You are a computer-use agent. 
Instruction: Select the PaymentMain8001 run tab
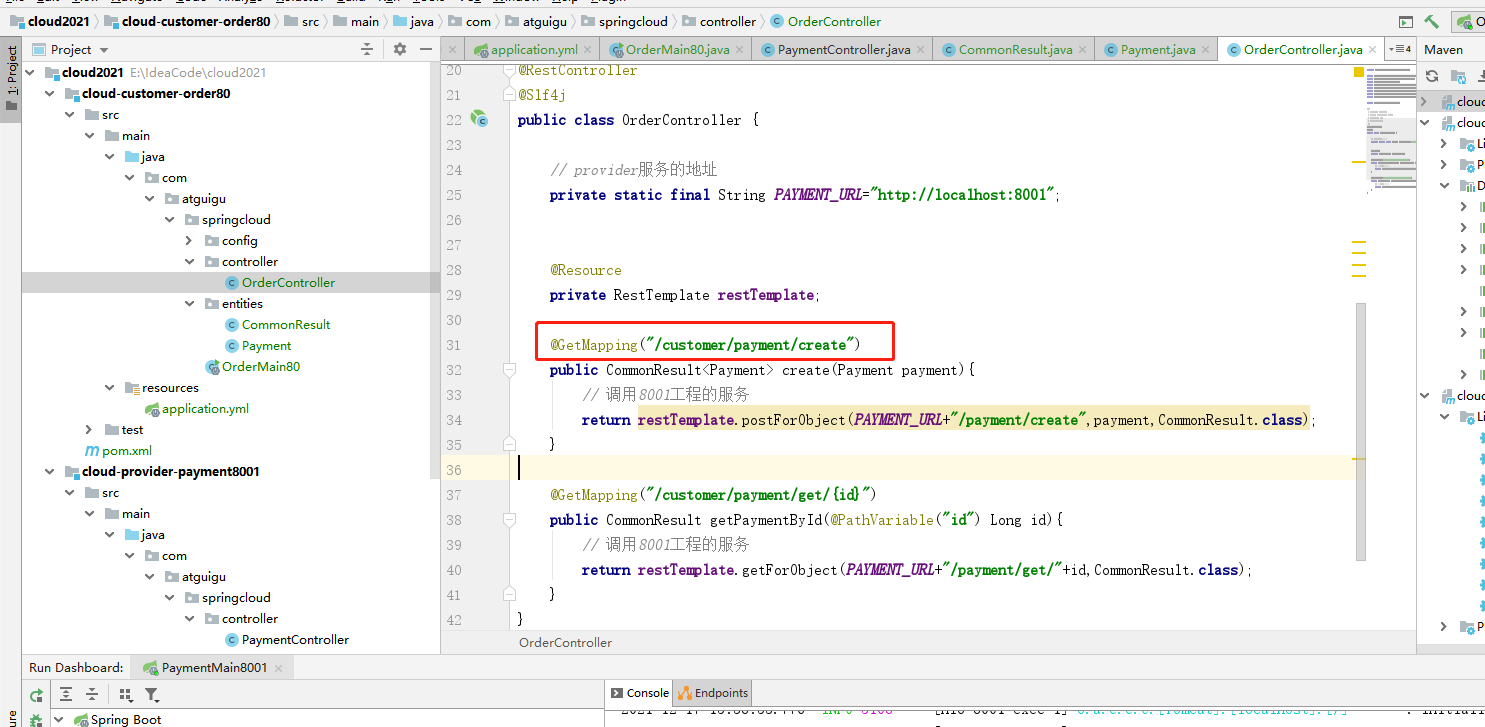point(213,668)
